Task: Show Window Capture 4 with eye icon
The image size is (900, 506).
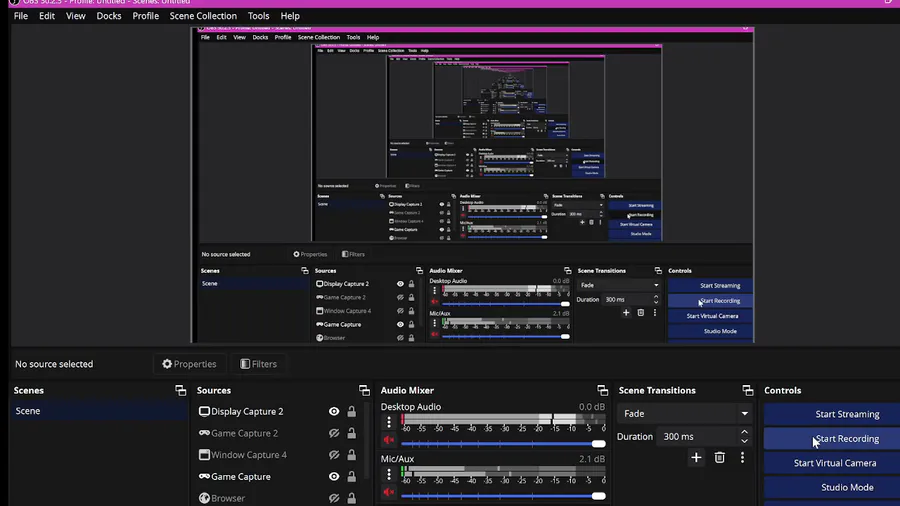Action: click(x=333, y=455)
